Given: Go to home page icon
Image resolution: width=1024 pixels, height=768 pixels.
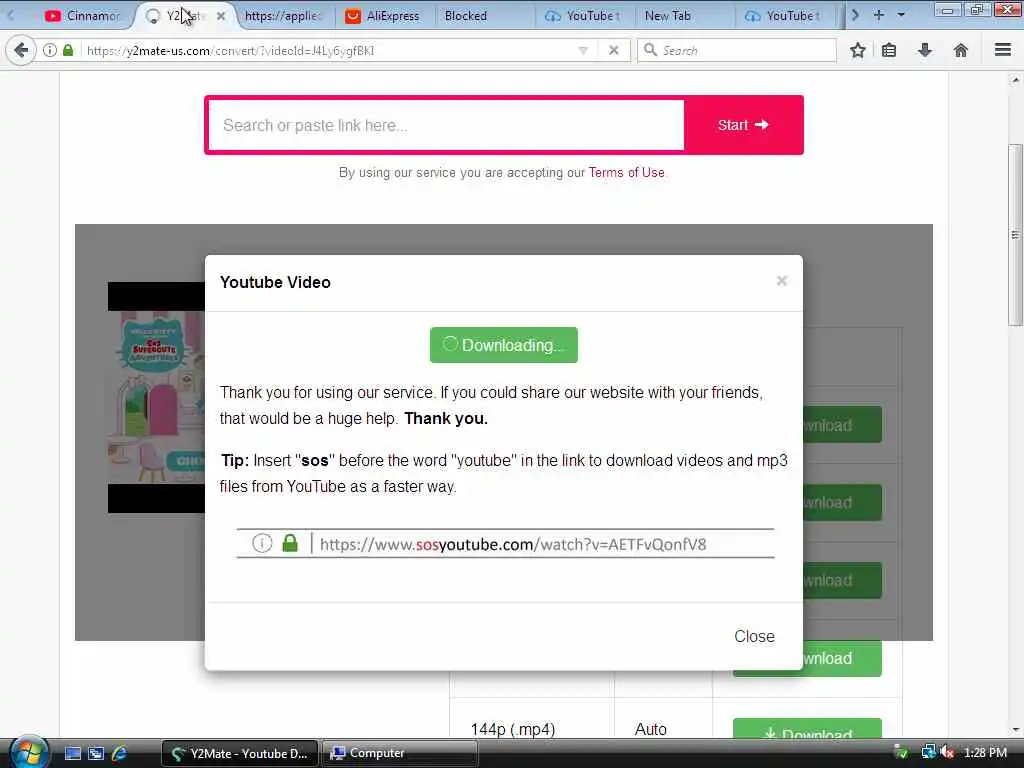Looking at the screenshot, I should coord(961,50).
